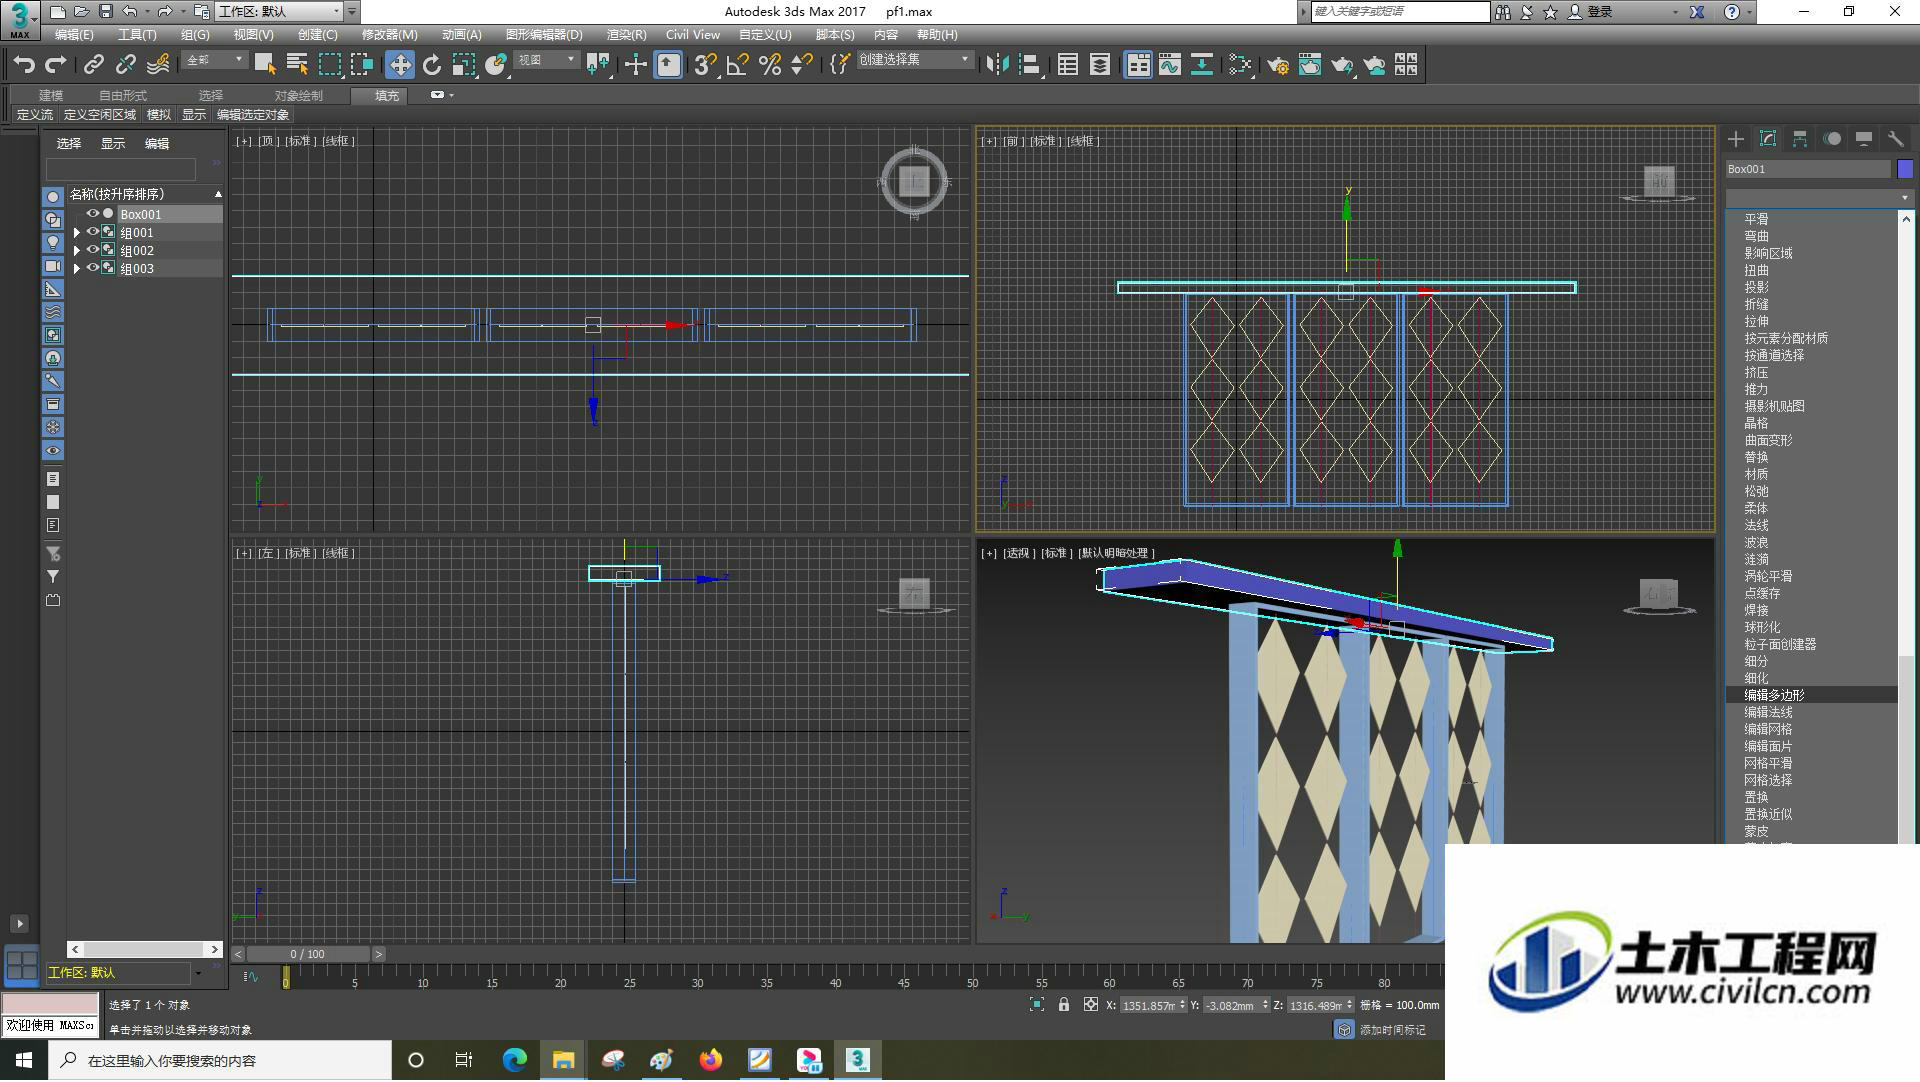
Task: Choose rectangular selection region icon
Action: click(329, 65)
